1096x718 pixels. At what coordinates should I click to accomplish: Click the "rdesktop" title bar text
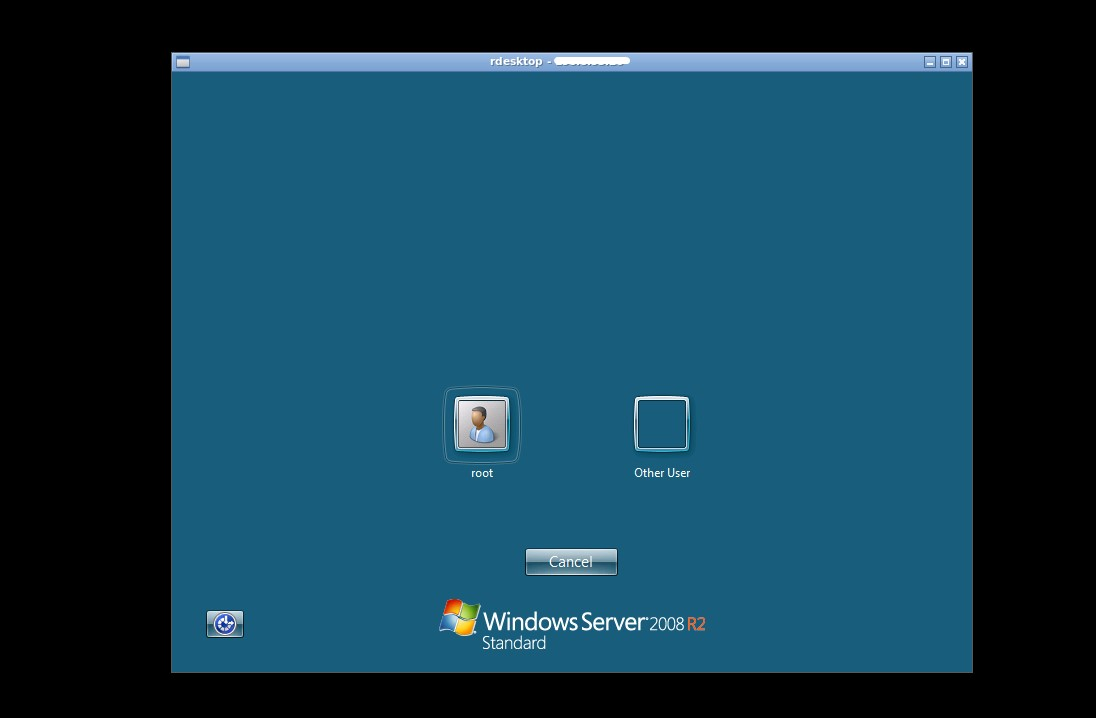(x=515, y=62)
